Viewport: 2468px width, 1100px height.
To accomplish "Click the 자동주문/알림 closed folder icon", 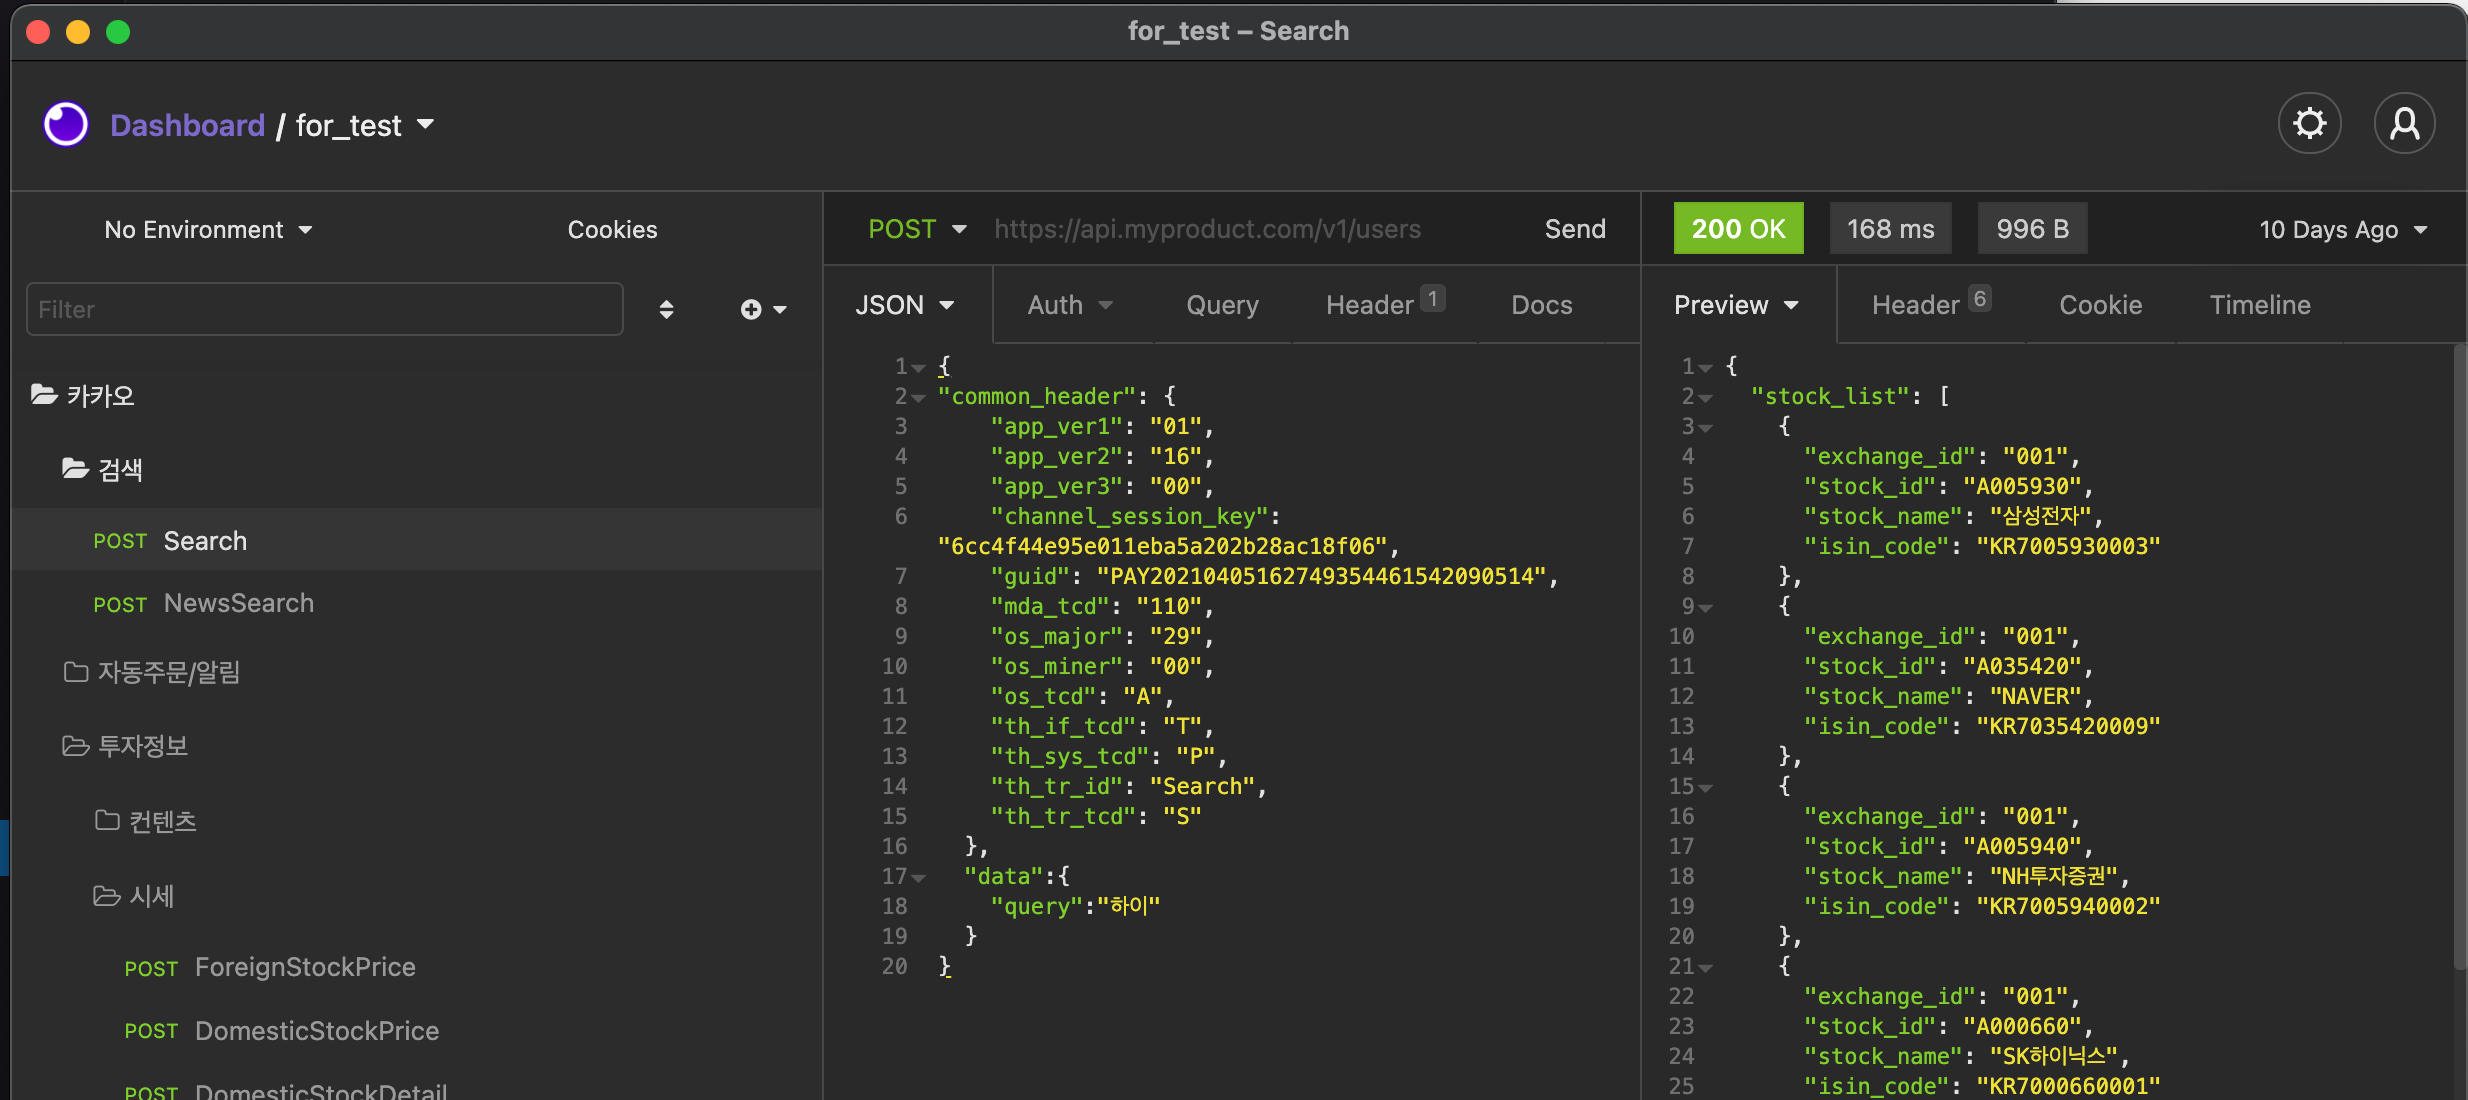I will tap(76, 672).
